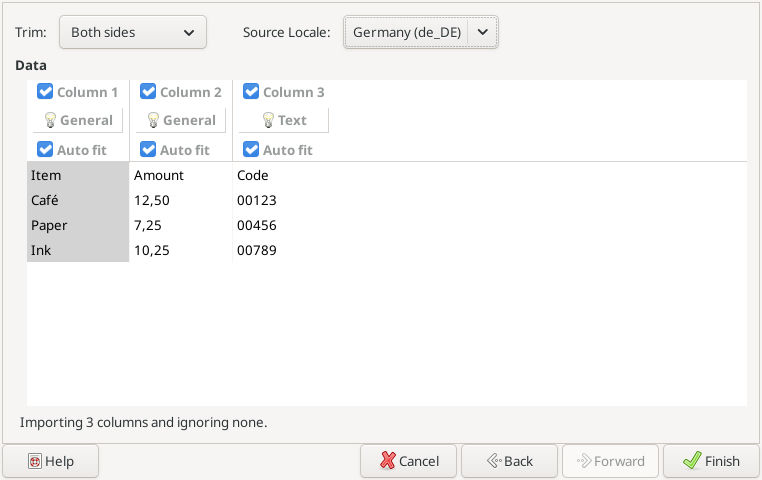The width and height of the screenshot is (762, 480).
Task: Change Column 1 format via General button
Action: point(78,120)
